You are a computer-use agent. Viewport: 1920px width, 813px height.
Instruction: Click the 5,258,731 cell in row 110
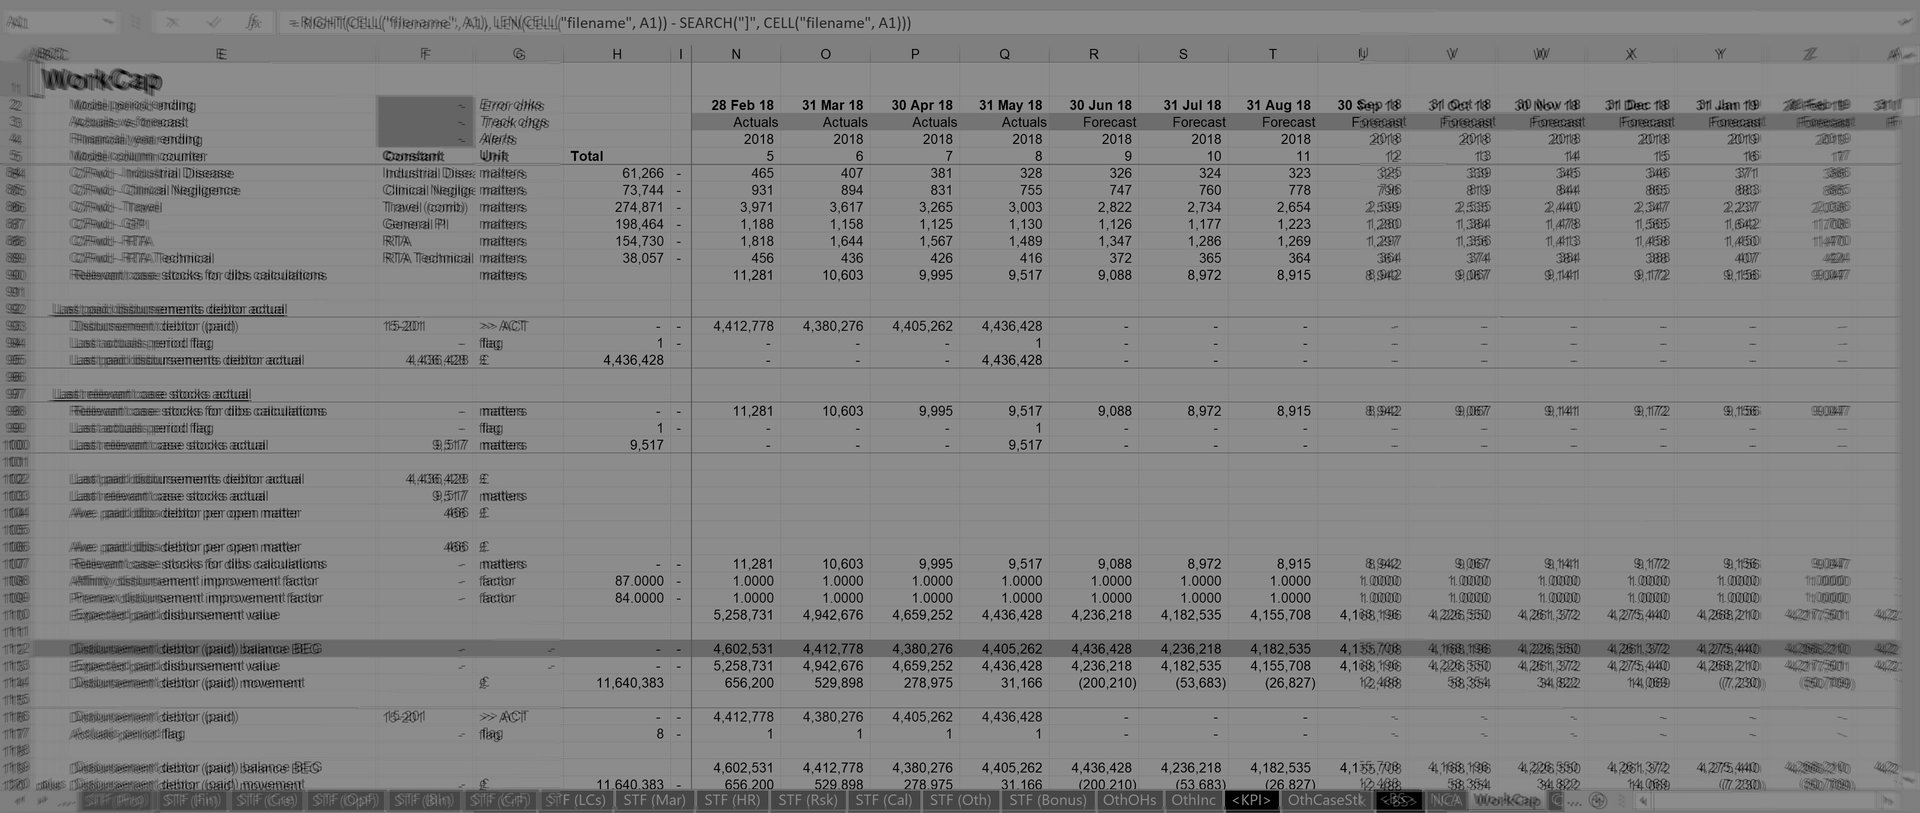[743, 615]
